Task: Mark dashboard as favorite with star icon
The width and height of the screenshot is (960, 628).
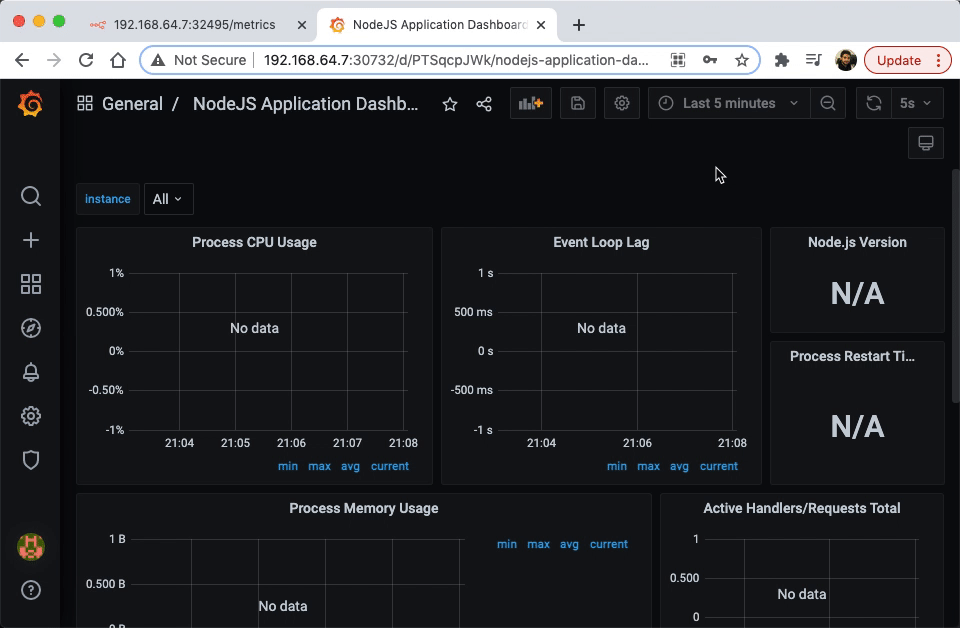Action: (x=450, y=104)
